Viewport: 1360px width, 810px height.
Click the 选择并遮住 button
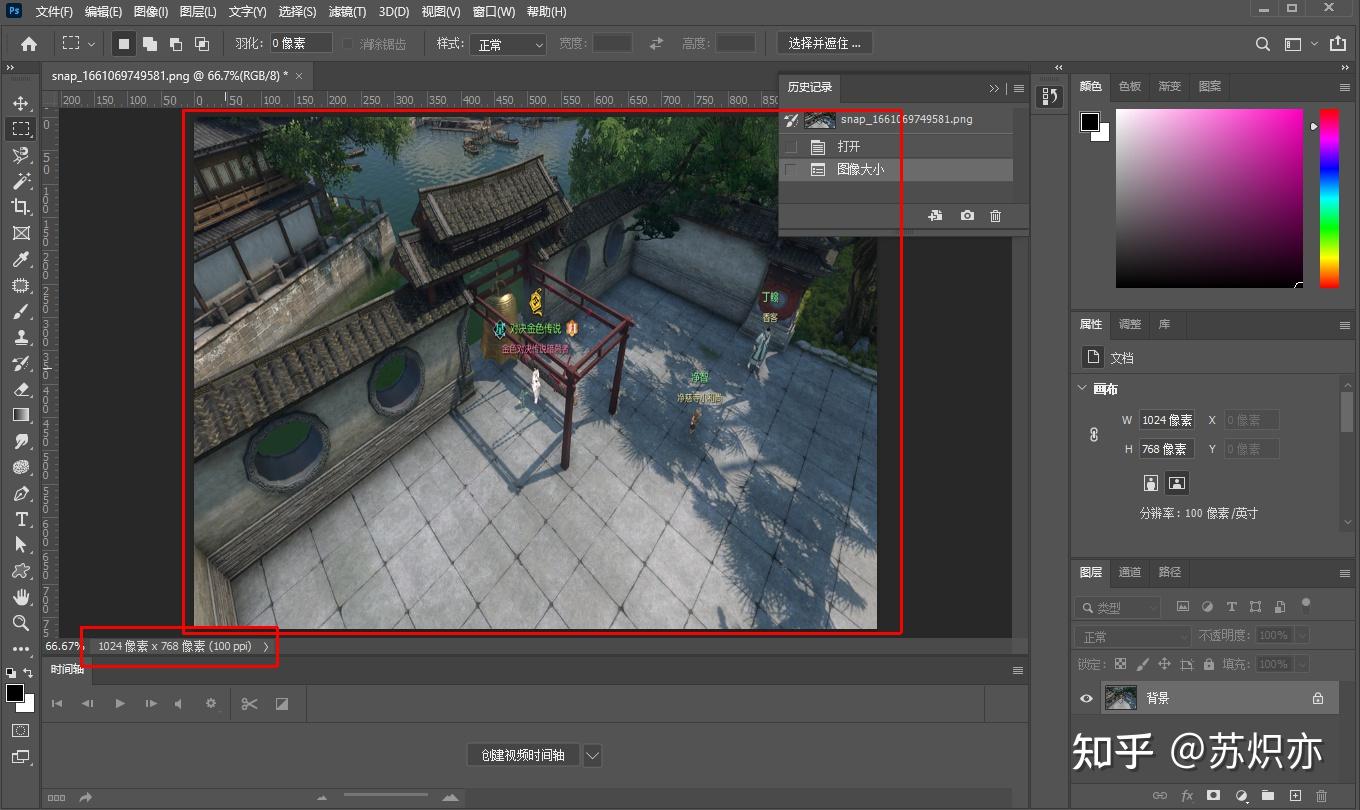[x=824, y=44]
